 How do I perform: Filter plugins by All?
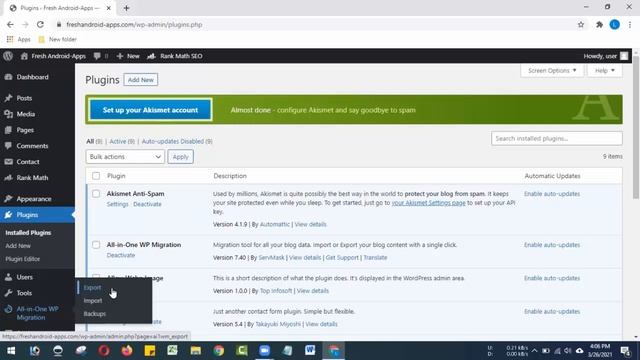pos(90,141)
